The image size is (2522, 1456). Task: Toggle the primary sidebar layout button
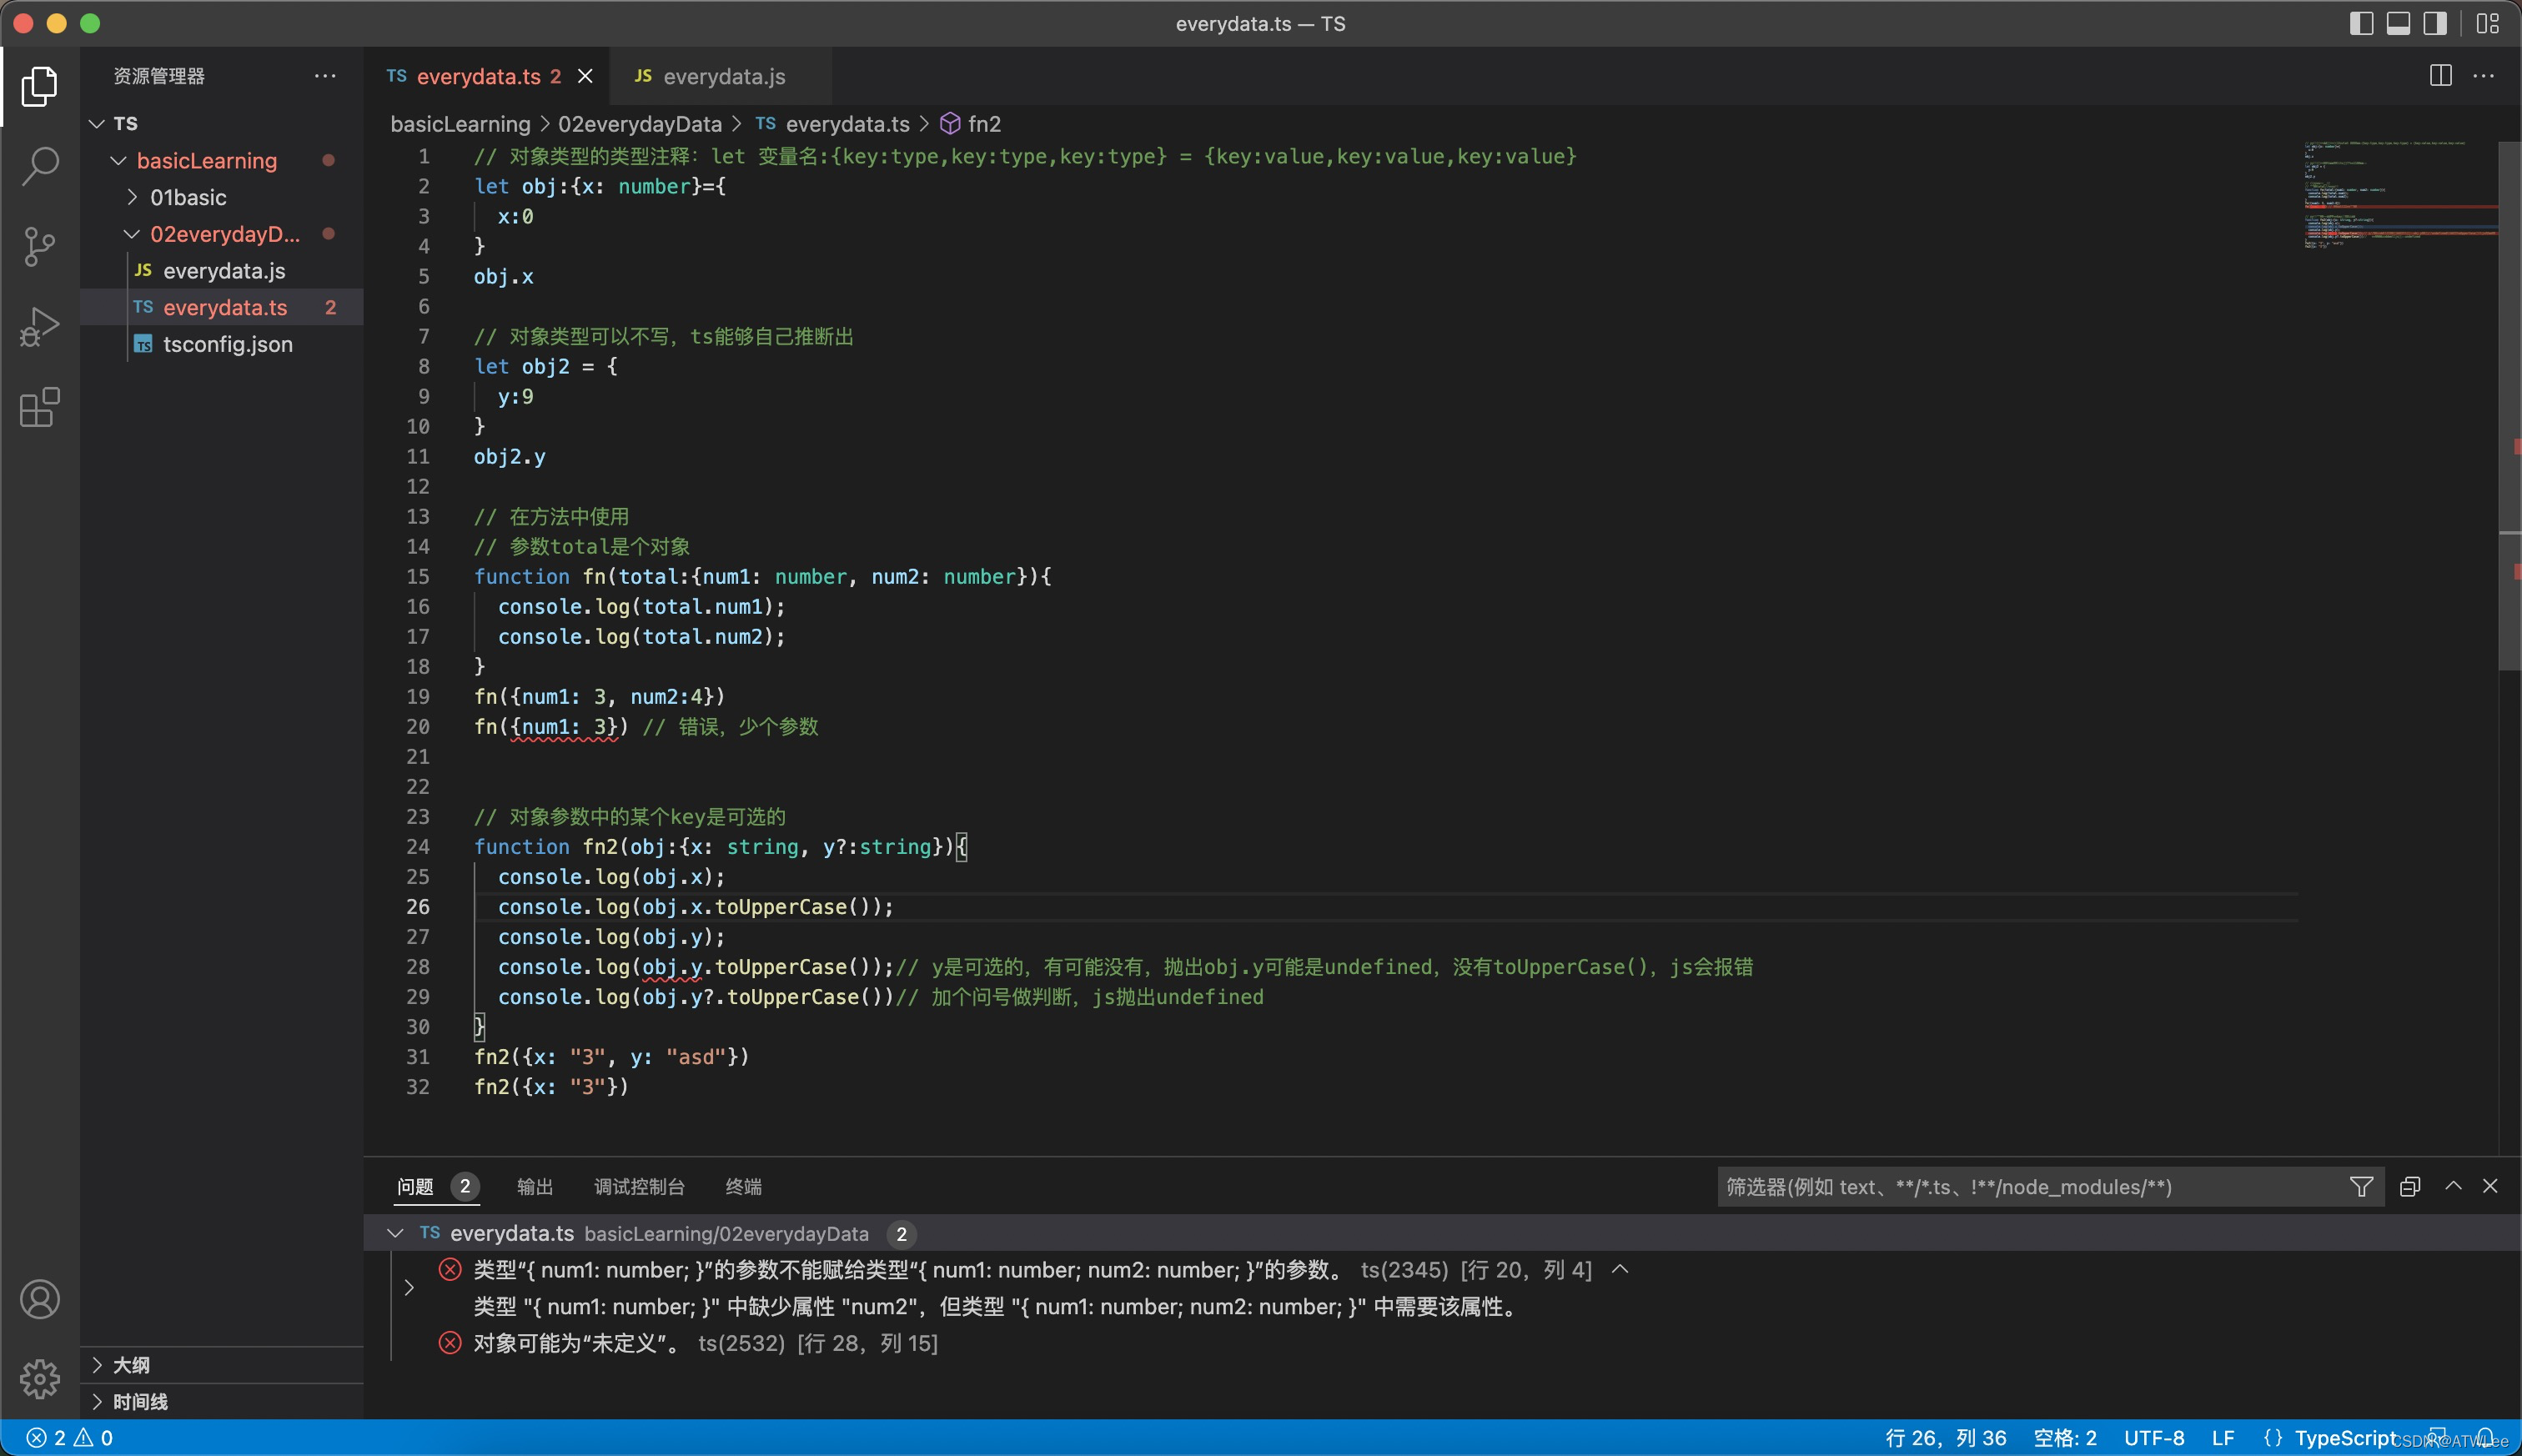pyautogui.click(x=2361, y=23)
